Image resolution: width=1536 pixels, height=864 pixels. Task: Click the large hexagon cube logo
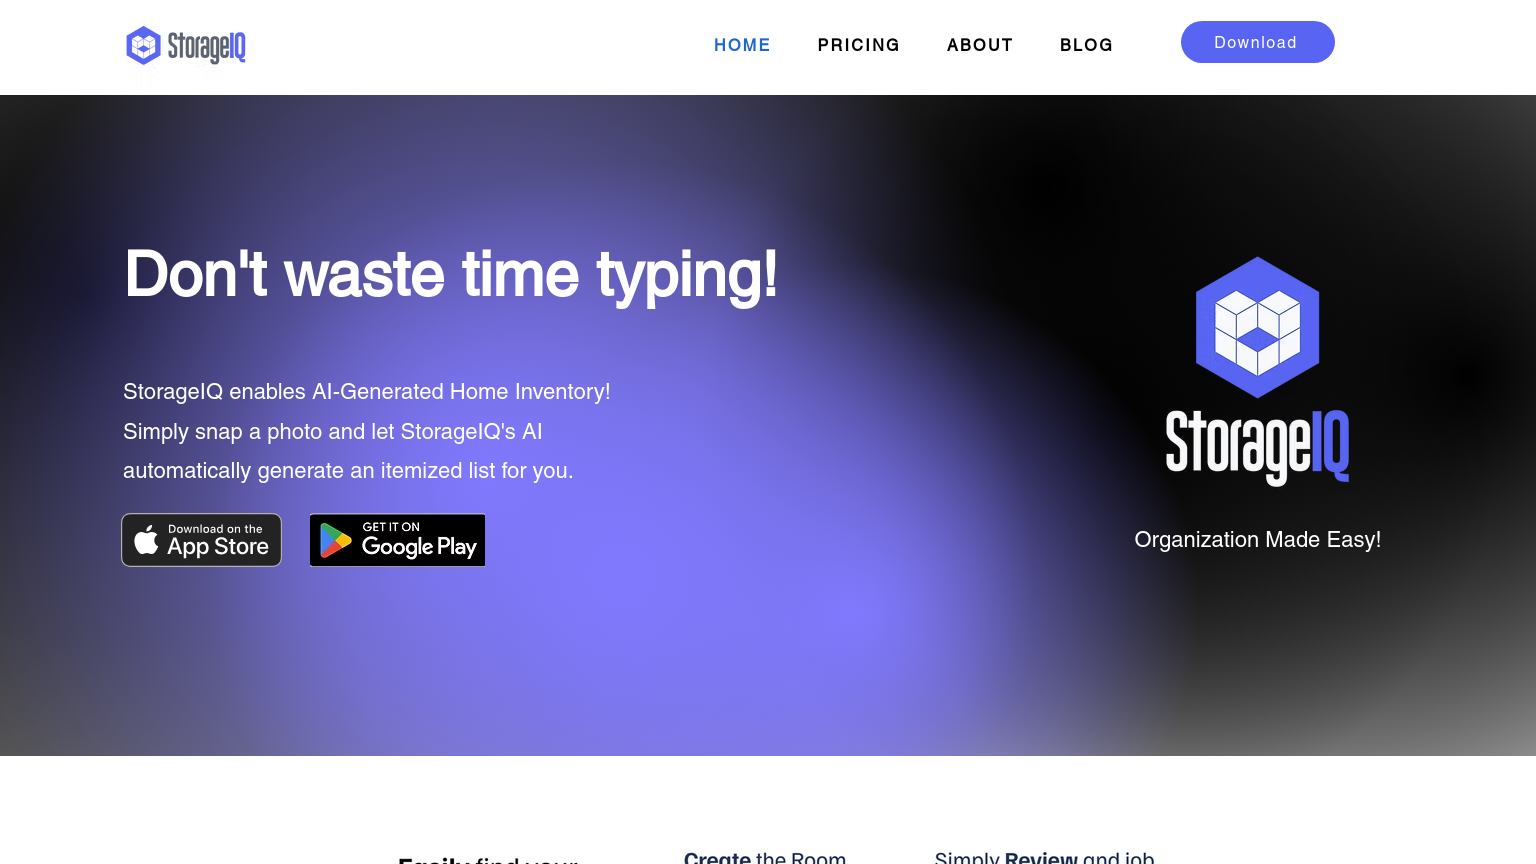click(1258, 328)
